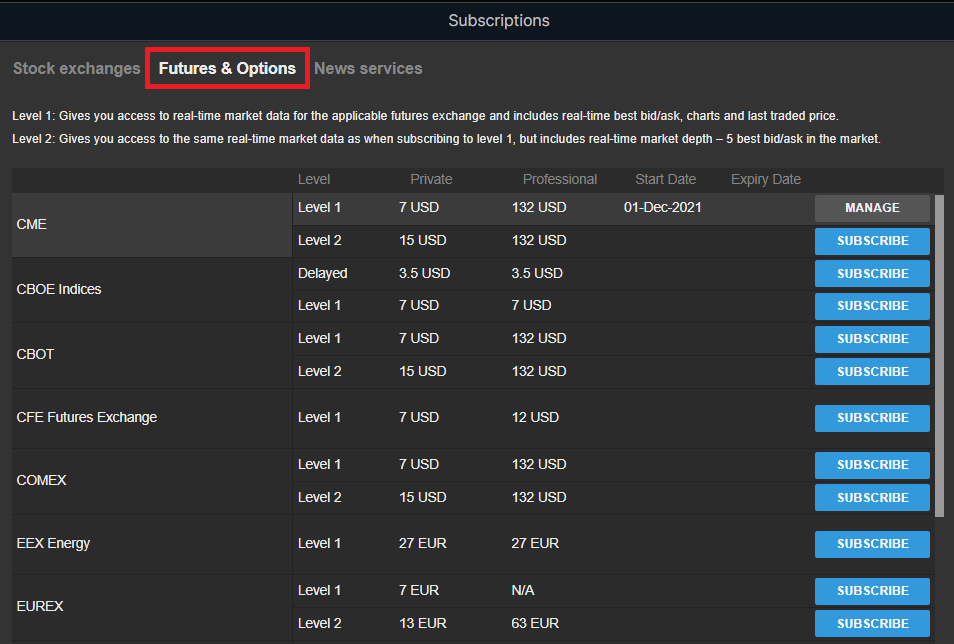
Task: Subscribe to CBOE Indices Level 1
Action: click(x=872, y=306)
